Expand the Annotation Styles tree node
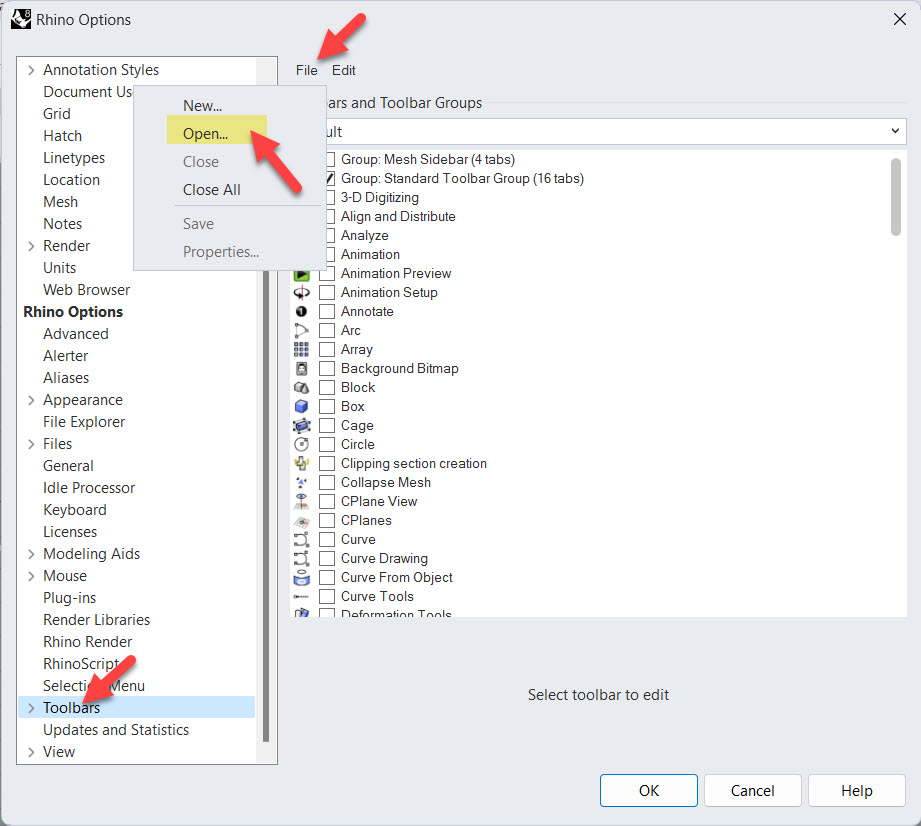Image resolution: width=921 pixels, height=826 pixels. tap(31, 70)
